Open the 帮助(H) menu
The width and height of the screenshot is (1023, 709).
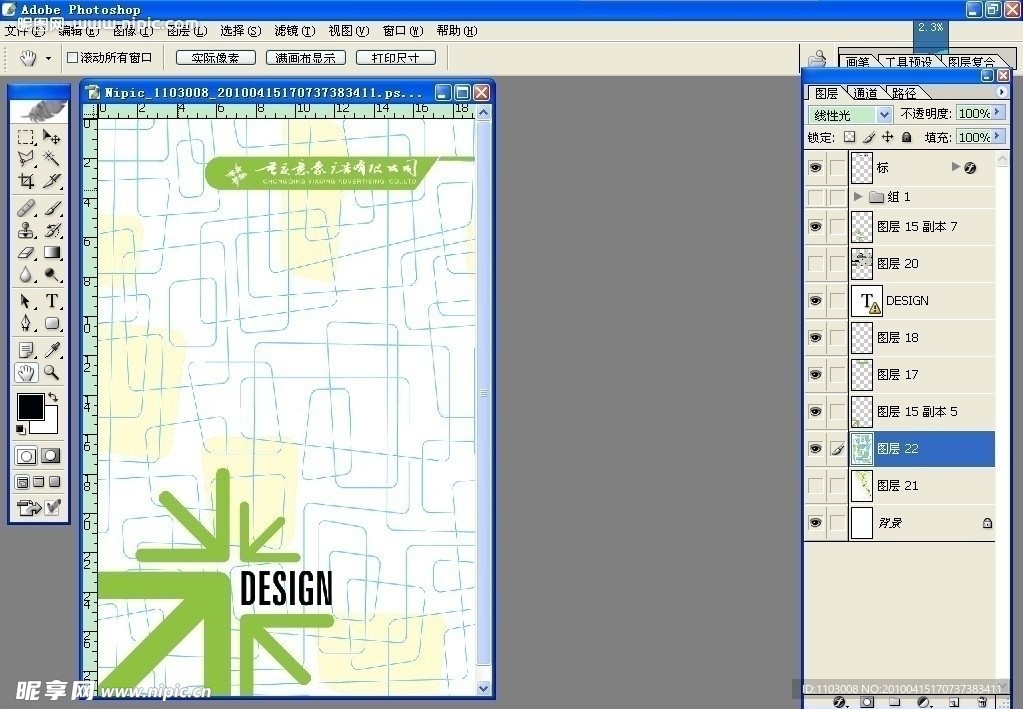[457, 31]
